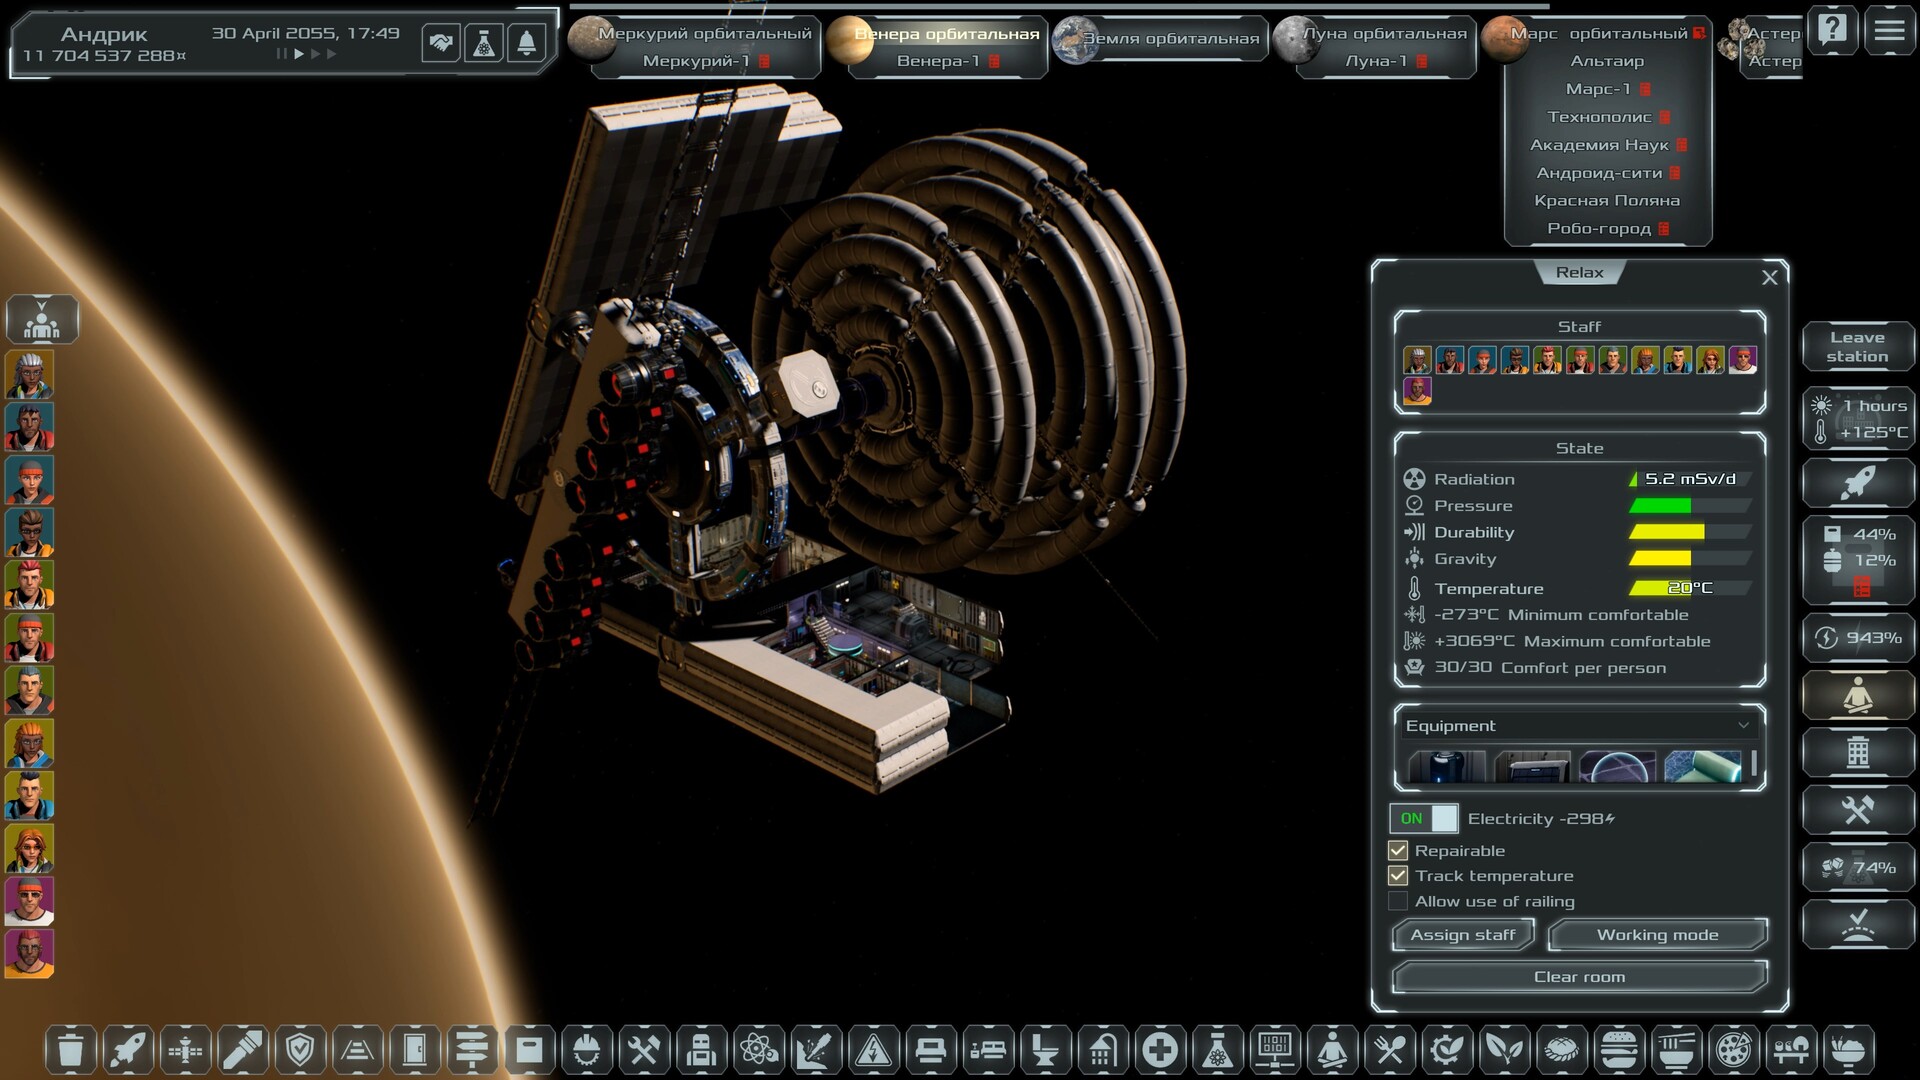Select Академия Наук from Mars menu
1920x1080 pixels.
1597,144
